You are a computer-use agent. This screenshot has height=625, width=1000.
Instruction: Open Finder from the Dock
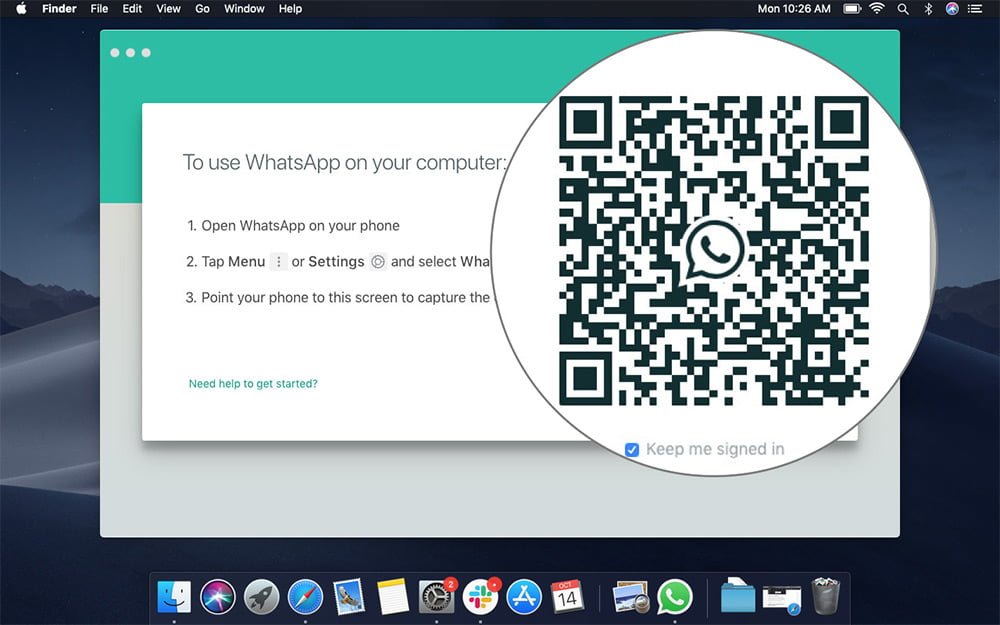(x=173, y=598)
